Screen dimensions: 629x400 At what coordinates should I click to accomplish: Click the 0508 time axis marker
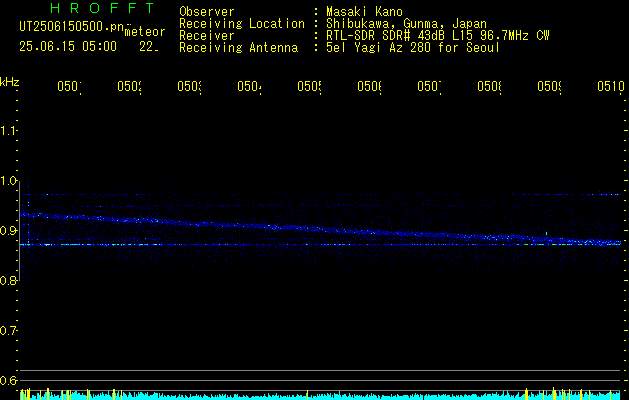[x=489, y=86]
